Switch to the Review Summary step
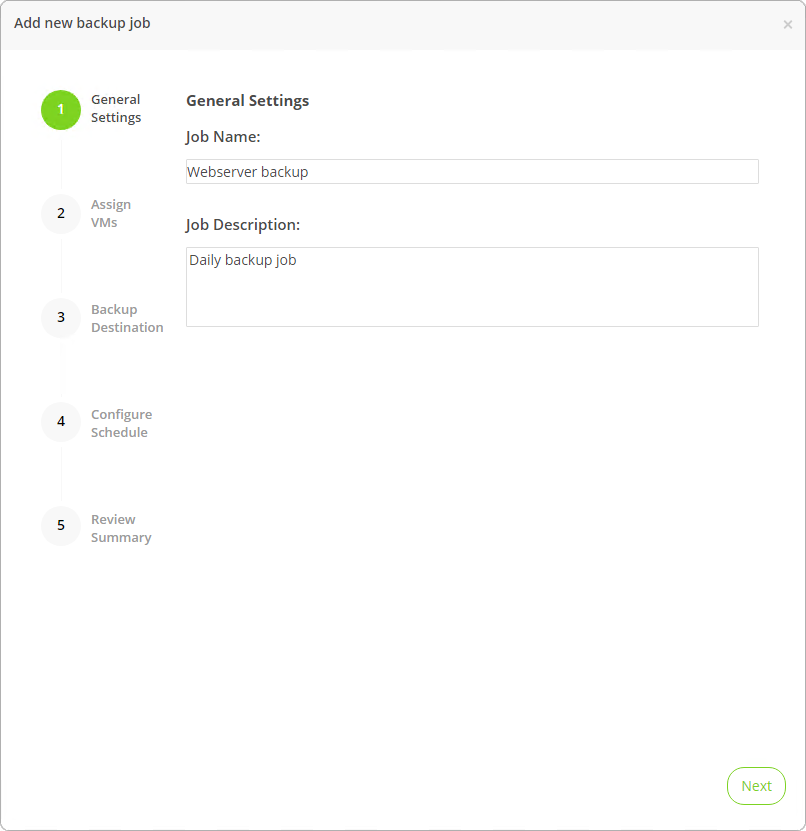The height and width of the screenshot is (831, 806). pyautogui.click(x=121, y=529)
